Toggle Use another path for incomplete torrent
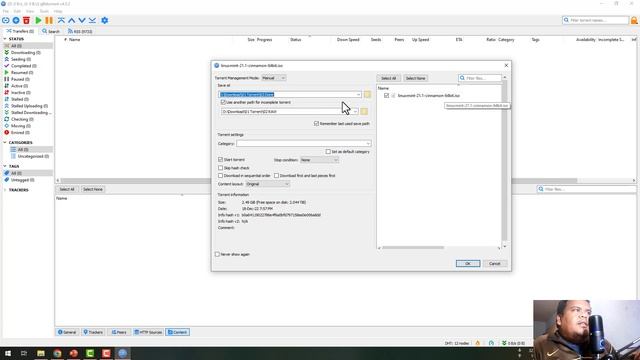 tap(223, 102)
